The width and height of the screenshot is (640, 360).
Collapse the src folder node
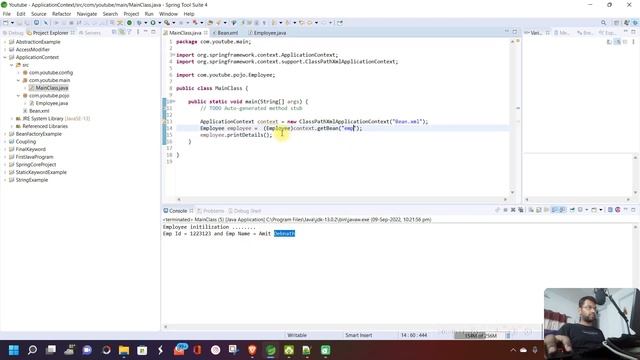coord(11,65)
